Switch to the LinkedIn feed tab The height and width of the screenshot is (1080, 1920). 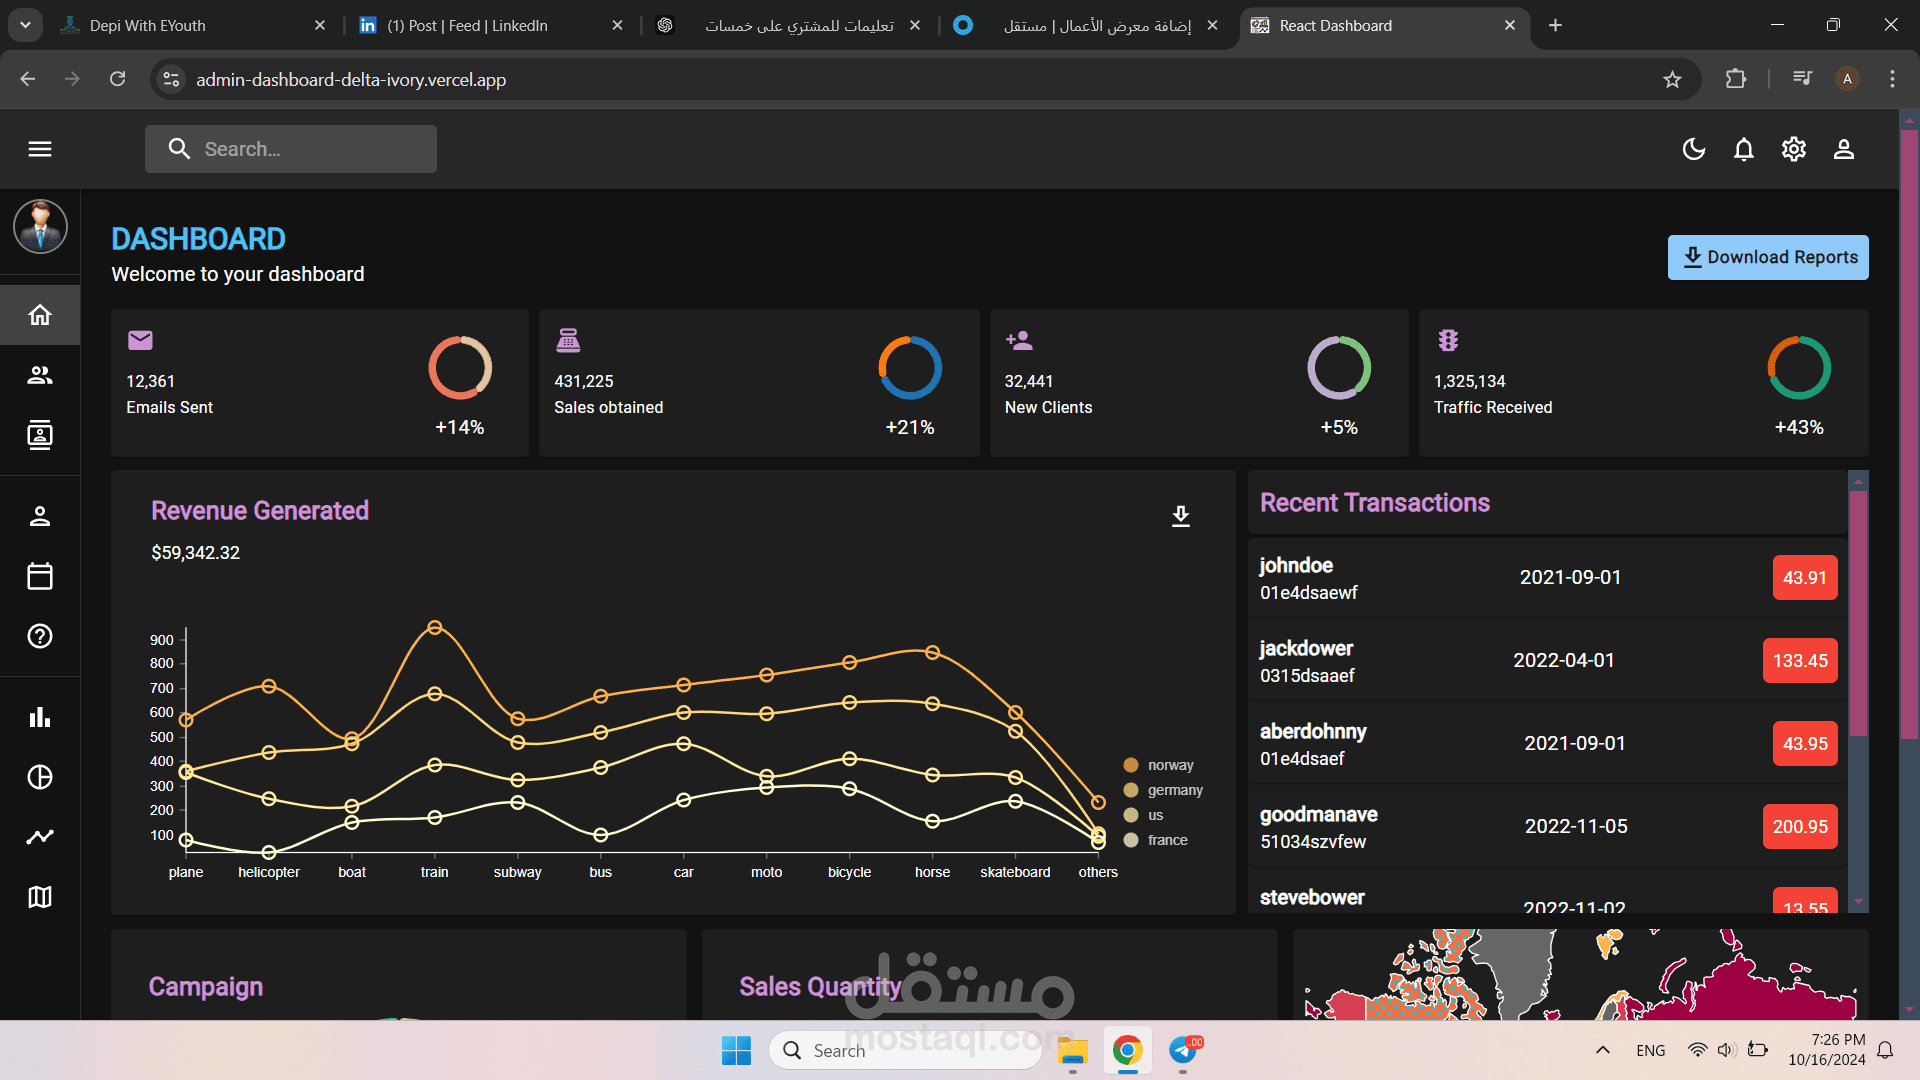(x=465, y=25)
